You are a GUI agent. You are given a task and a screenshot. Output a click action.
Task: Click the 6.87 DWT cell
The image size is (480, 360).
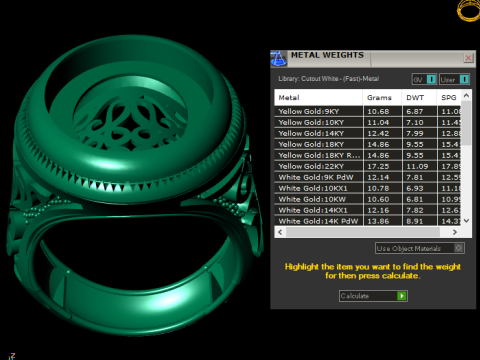[x=419, y=111]
